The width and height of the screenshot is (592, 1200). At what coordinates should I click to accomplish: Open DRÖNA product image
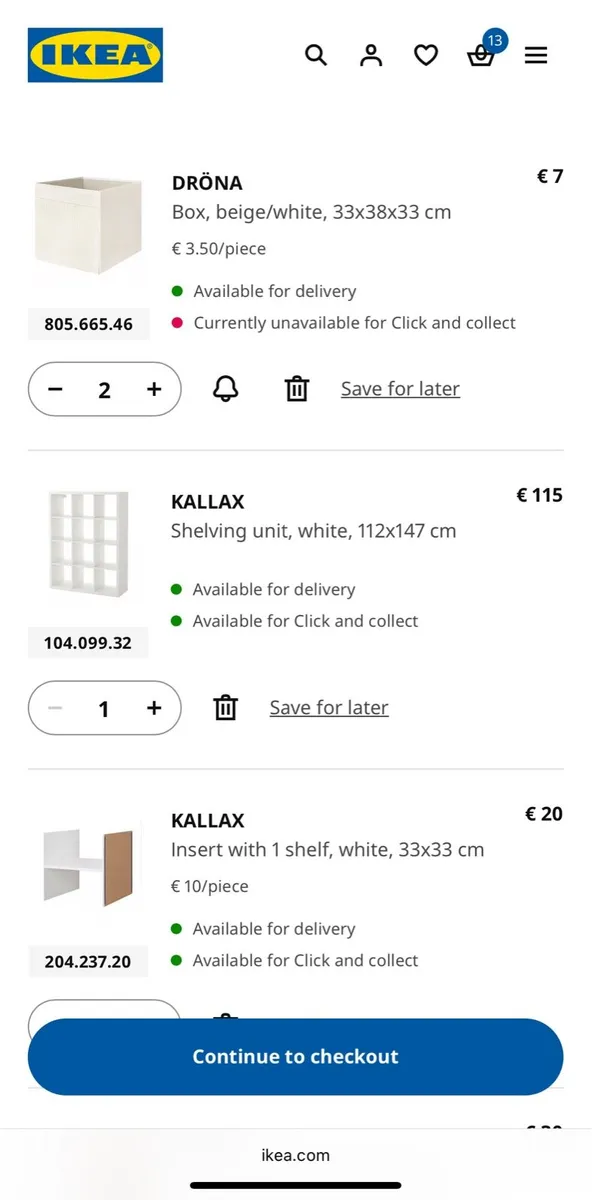(x=88, y=227)
